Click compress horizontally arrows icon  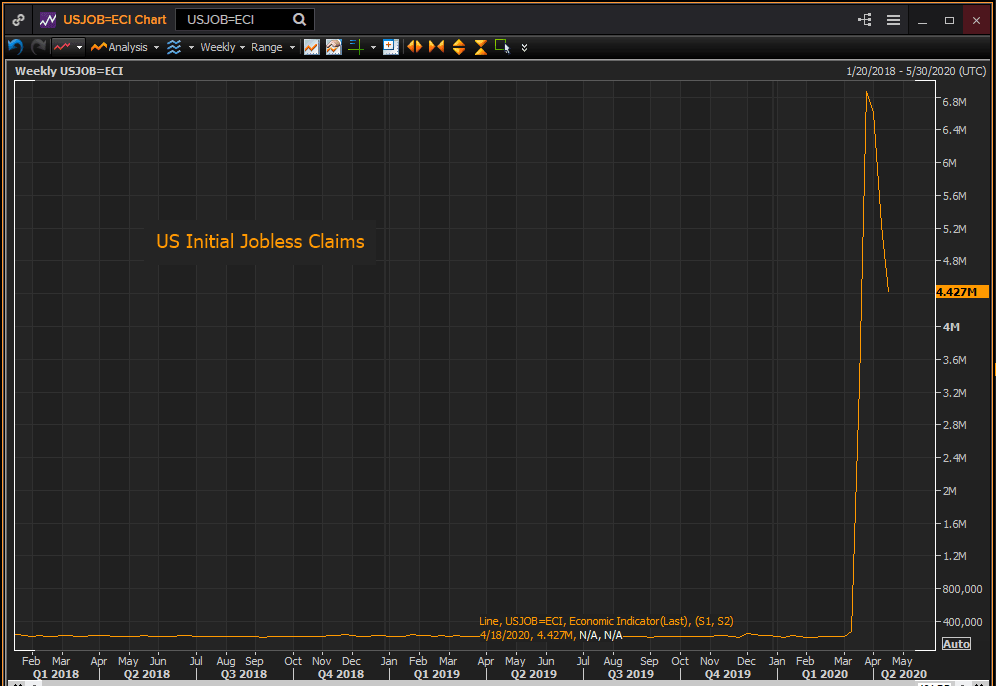436,46
